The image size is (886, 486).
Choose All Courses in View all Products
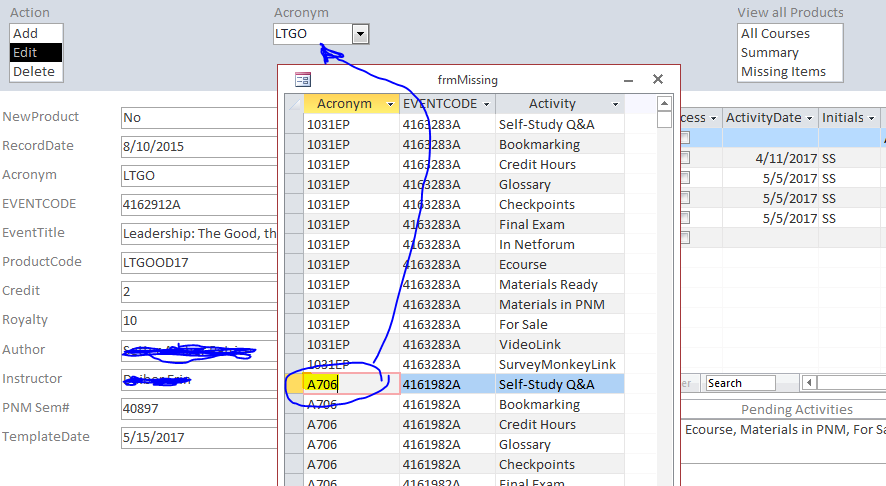(x=790, y=34)
